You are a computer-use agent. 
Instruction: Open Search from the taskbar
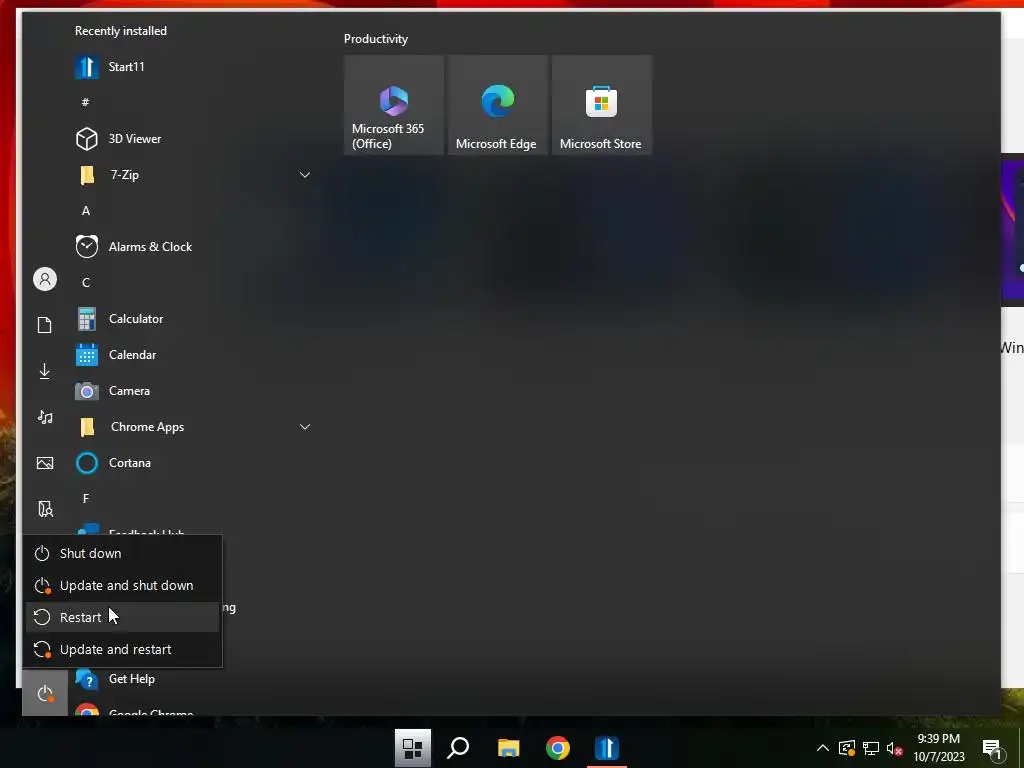coord(458,748)
